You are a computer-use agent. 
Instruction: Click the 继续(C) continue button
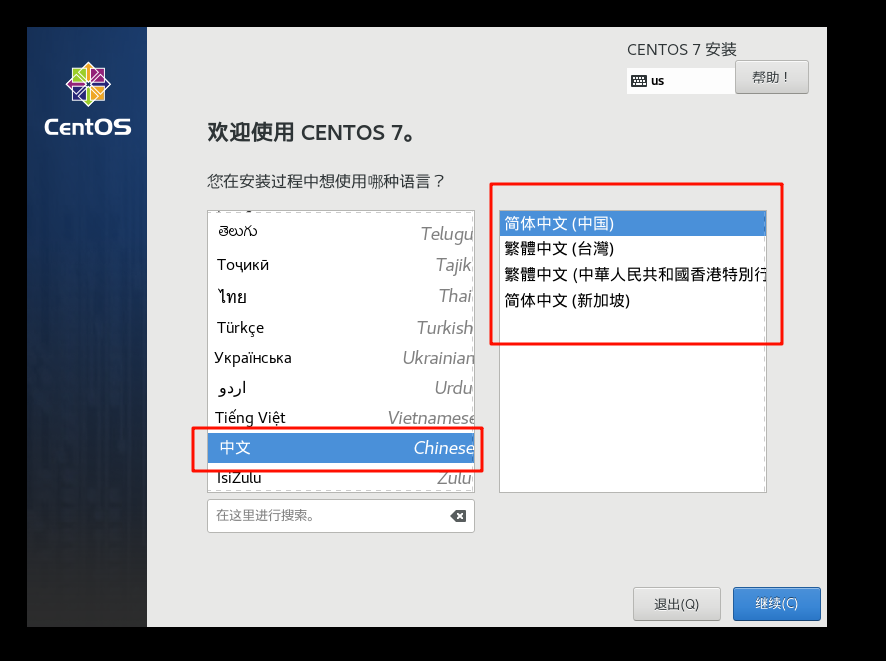pos(777,604)
